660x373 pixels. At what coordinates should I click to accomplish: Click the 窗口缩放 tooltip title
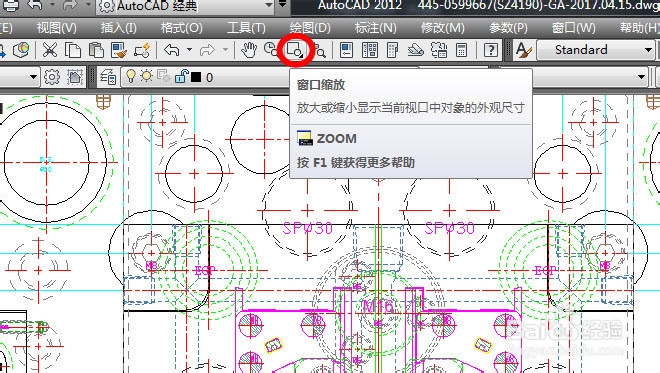tap(321, 85)
